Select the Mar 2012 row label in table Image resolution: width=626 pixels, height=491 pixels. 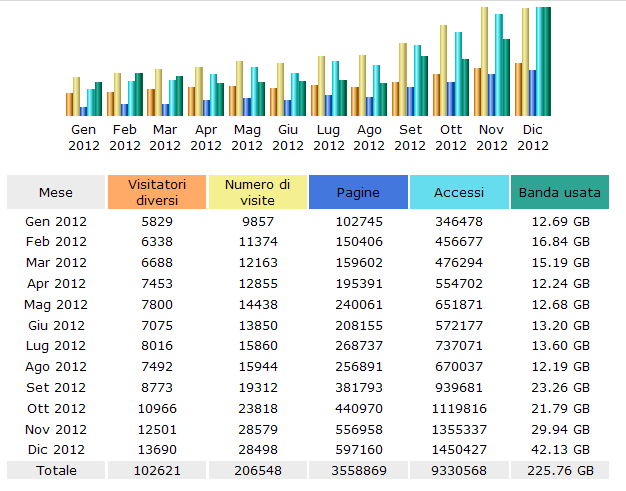pyautogui.click(x=56, y=263)
